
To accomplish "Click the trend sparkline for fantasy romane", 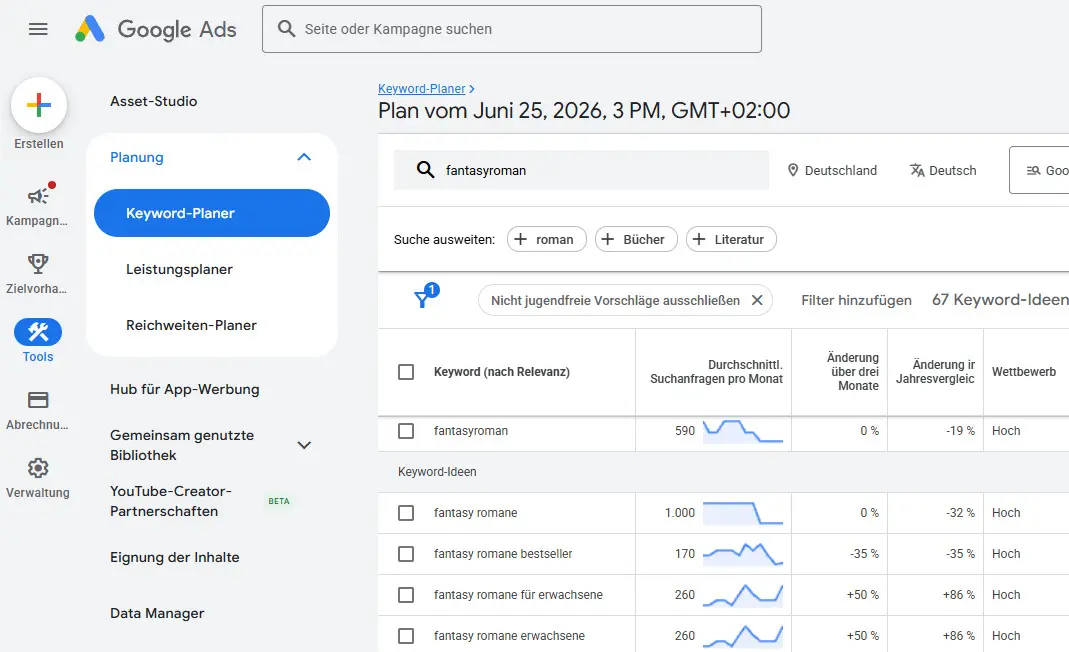I will click(x=742, y=513).
